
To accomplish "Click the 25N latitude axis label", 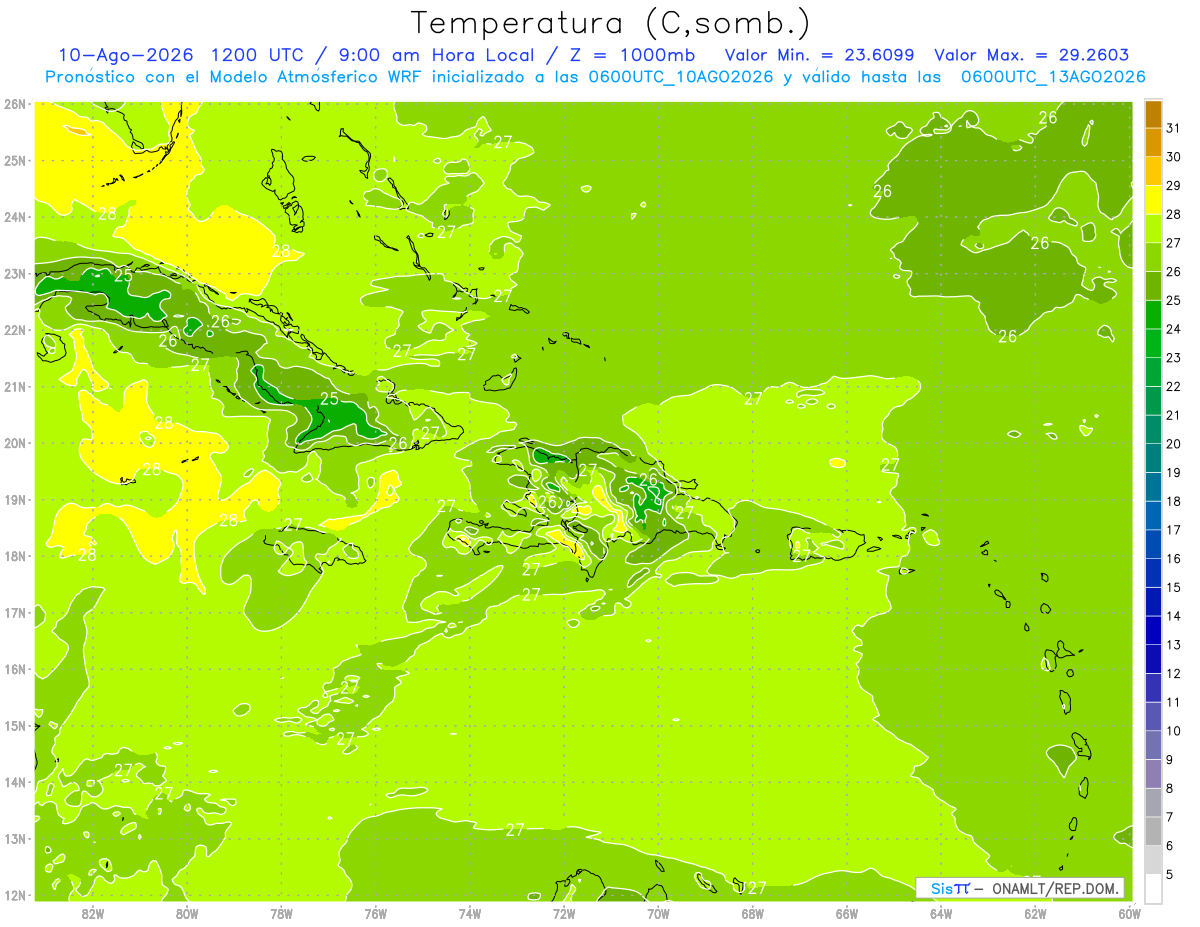I will pos(14,160).
